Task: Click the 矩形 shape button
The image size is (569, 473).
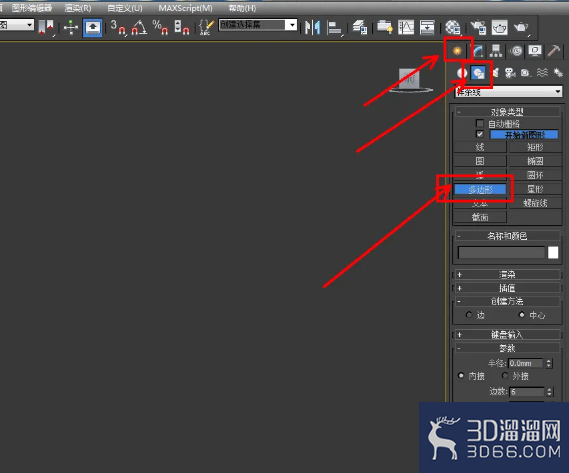Action: [535, 147]
